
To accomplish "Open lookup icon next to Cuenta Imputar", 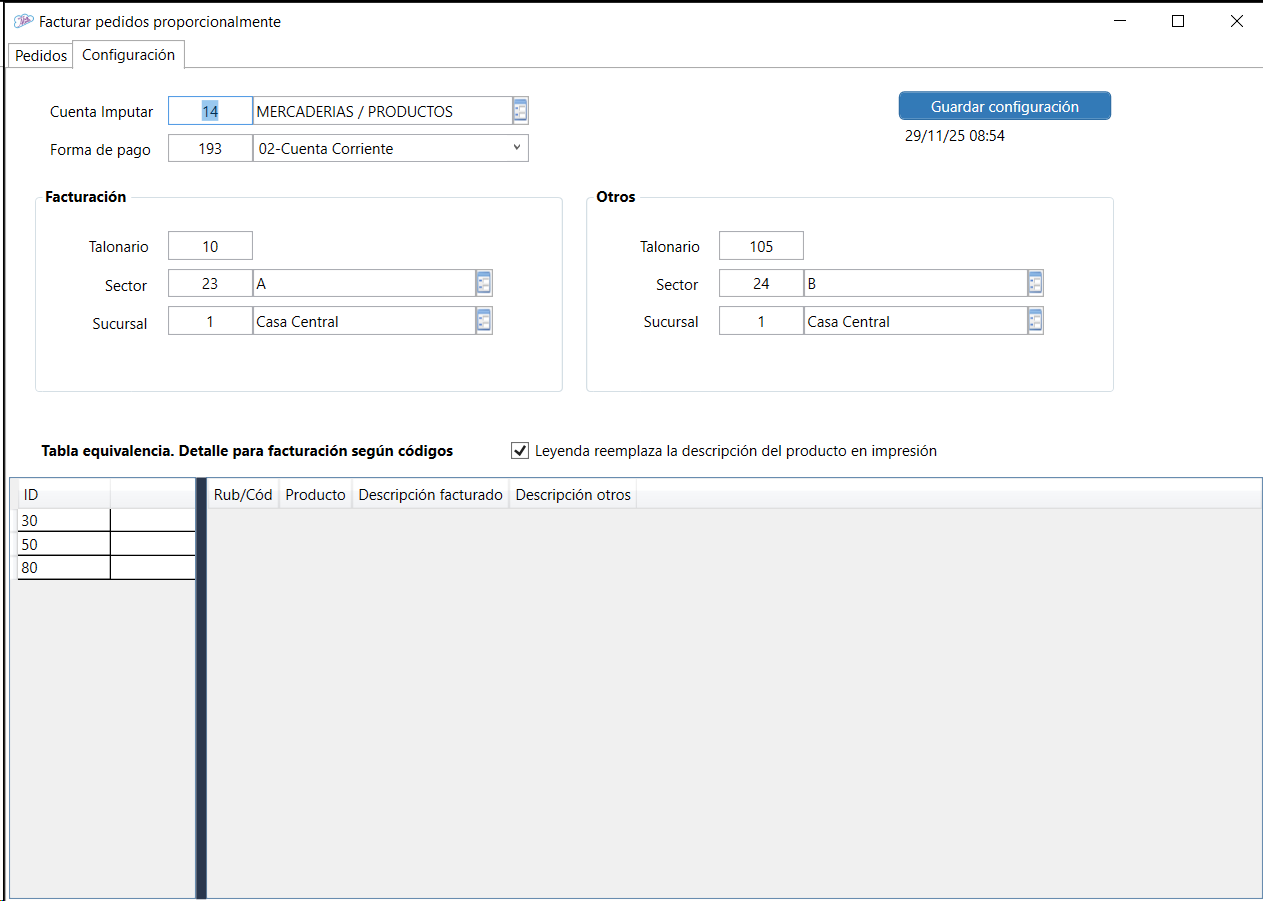I will [520, 111].
